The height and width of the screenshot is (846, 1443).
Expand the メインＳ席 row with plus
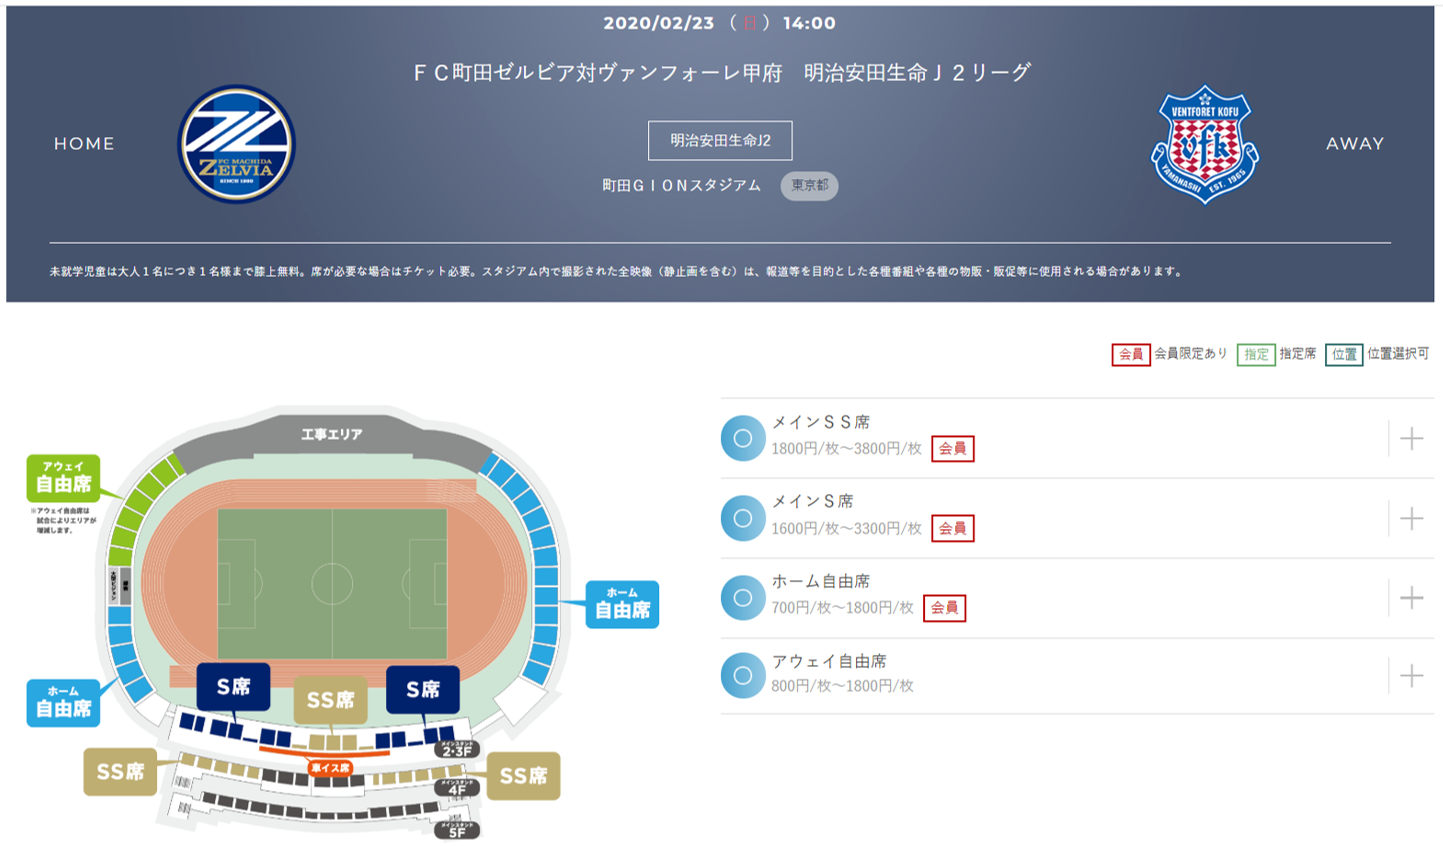[1411, 518]
